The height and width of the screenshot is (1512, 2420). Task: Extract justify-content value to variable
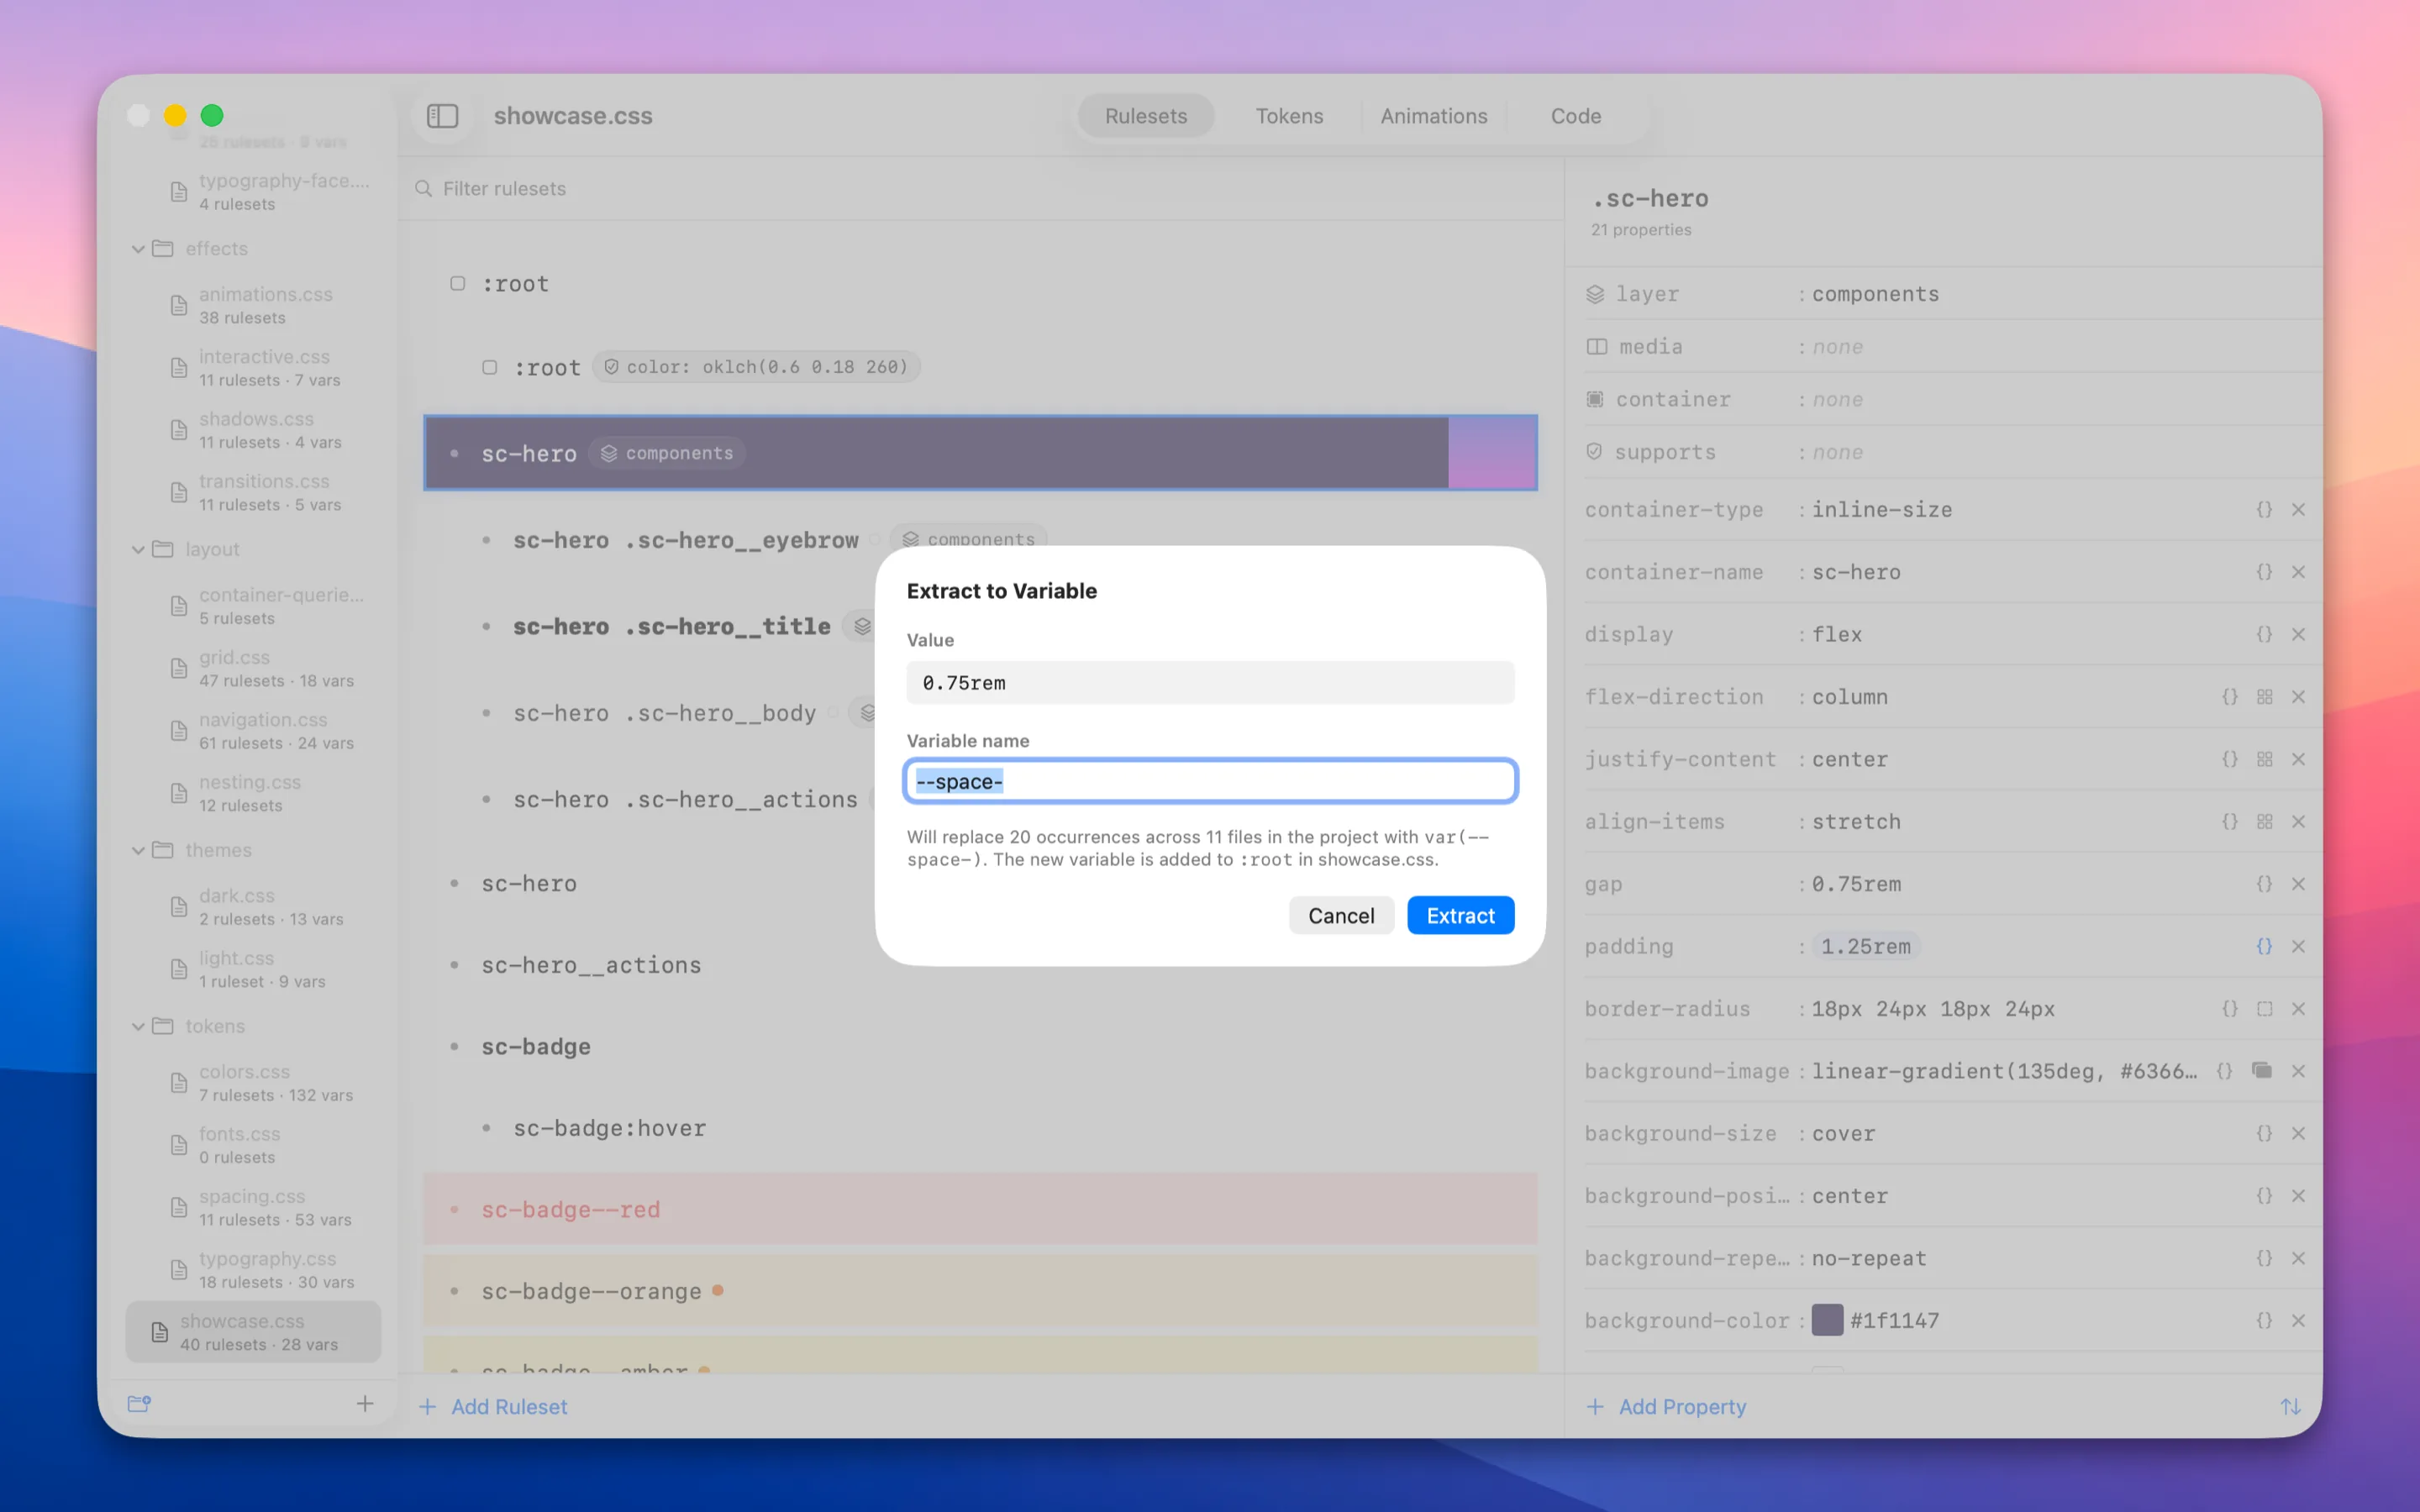2230,760
